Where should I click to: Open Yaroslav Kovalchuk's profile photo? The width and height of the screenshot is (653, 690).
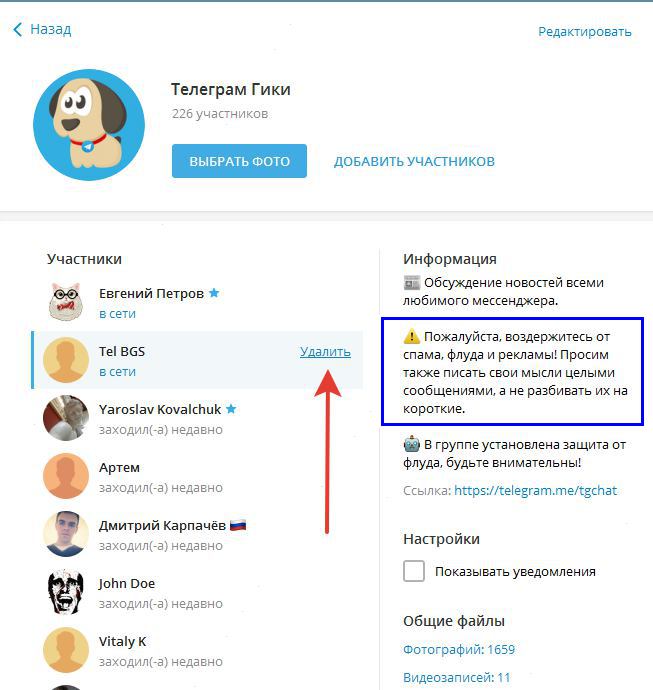66,418
